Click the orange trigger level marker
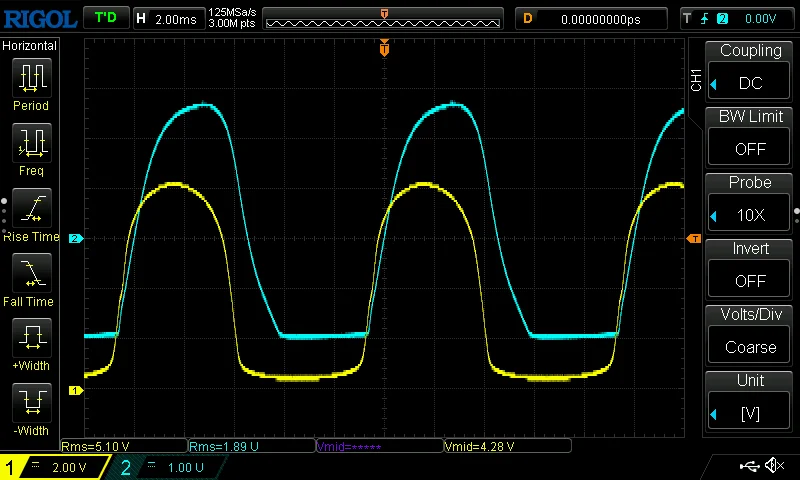Image resolution: width=800 pixels, height=480 pixels. (x=692, y=238)
